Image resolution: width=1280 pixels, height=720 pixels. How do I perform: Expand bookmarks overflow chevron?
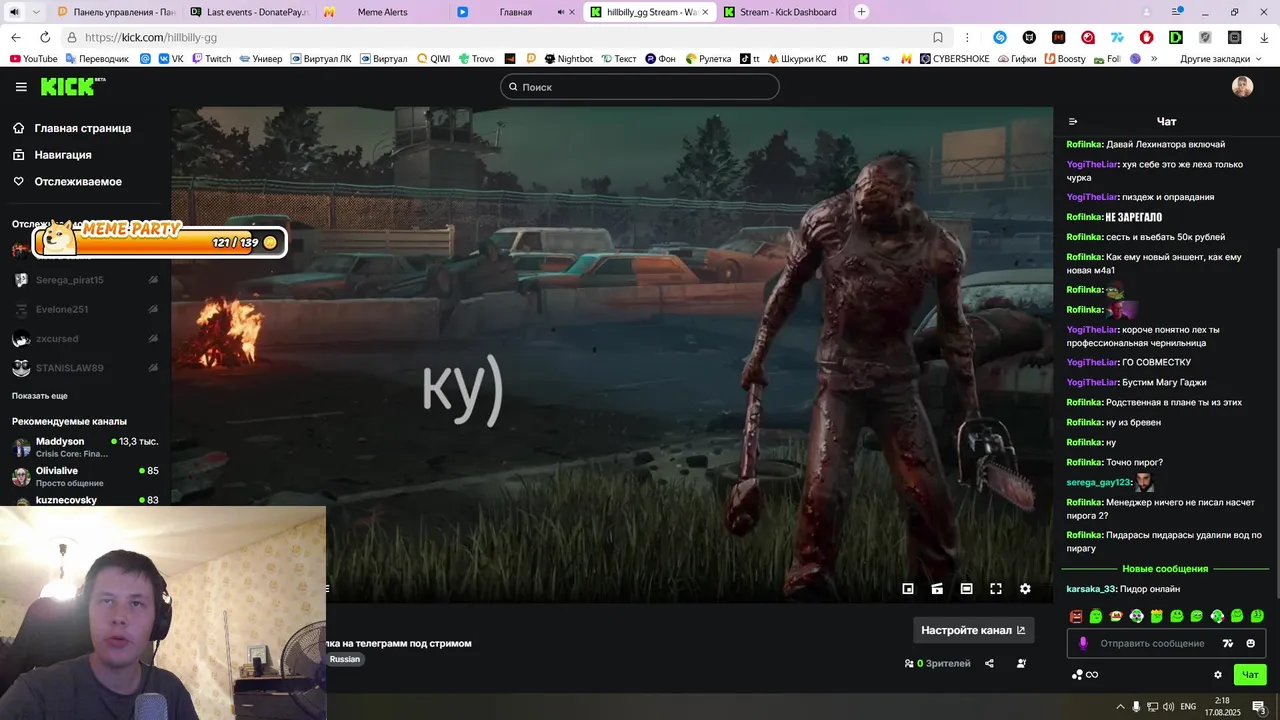click(x=1154, y=59)
